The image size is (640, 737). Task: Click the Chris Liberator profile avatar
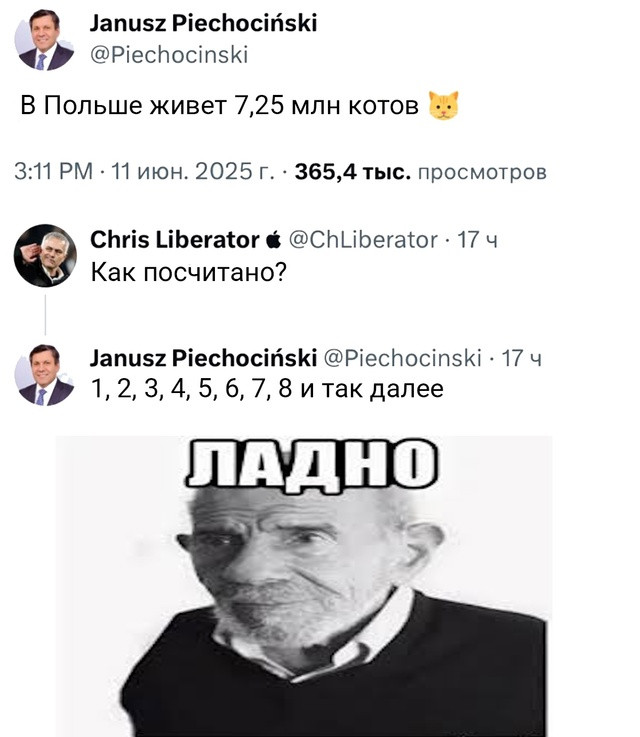tap(45, 256)
